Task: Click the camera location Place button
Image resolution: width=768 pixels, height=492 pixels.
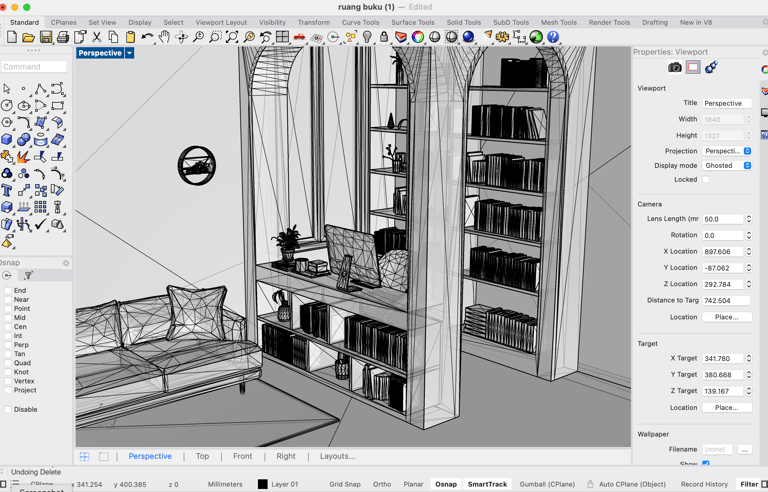Action: 726,317
